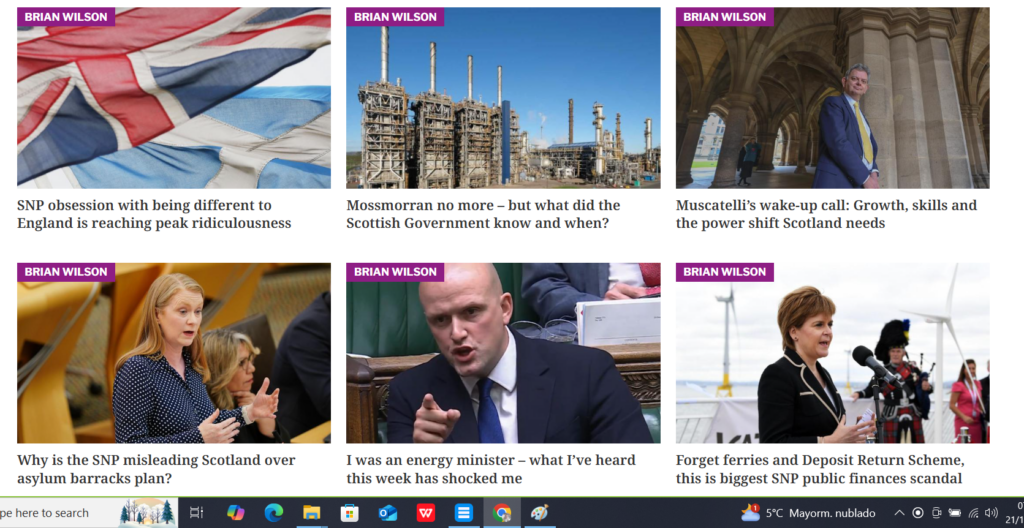Screen dimensions: 1024x528
Task: Open File Explorer folder icon
Action: (x=312, y=513)
